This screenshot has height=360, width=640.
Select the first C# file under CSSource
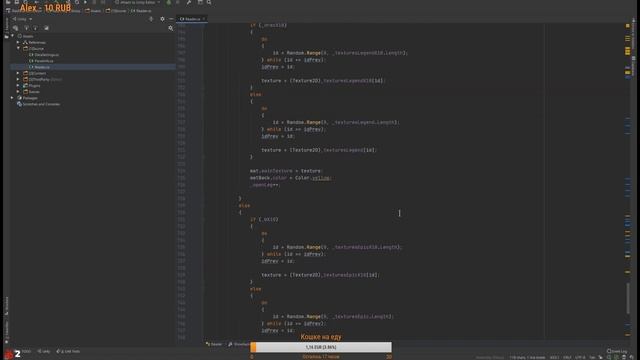point(44,55)
